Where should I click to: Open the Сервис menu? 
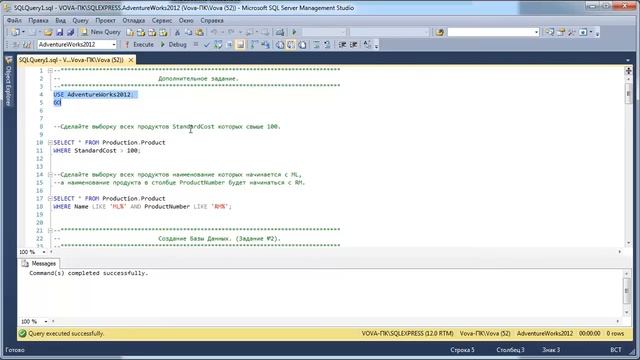pos(162,20)
